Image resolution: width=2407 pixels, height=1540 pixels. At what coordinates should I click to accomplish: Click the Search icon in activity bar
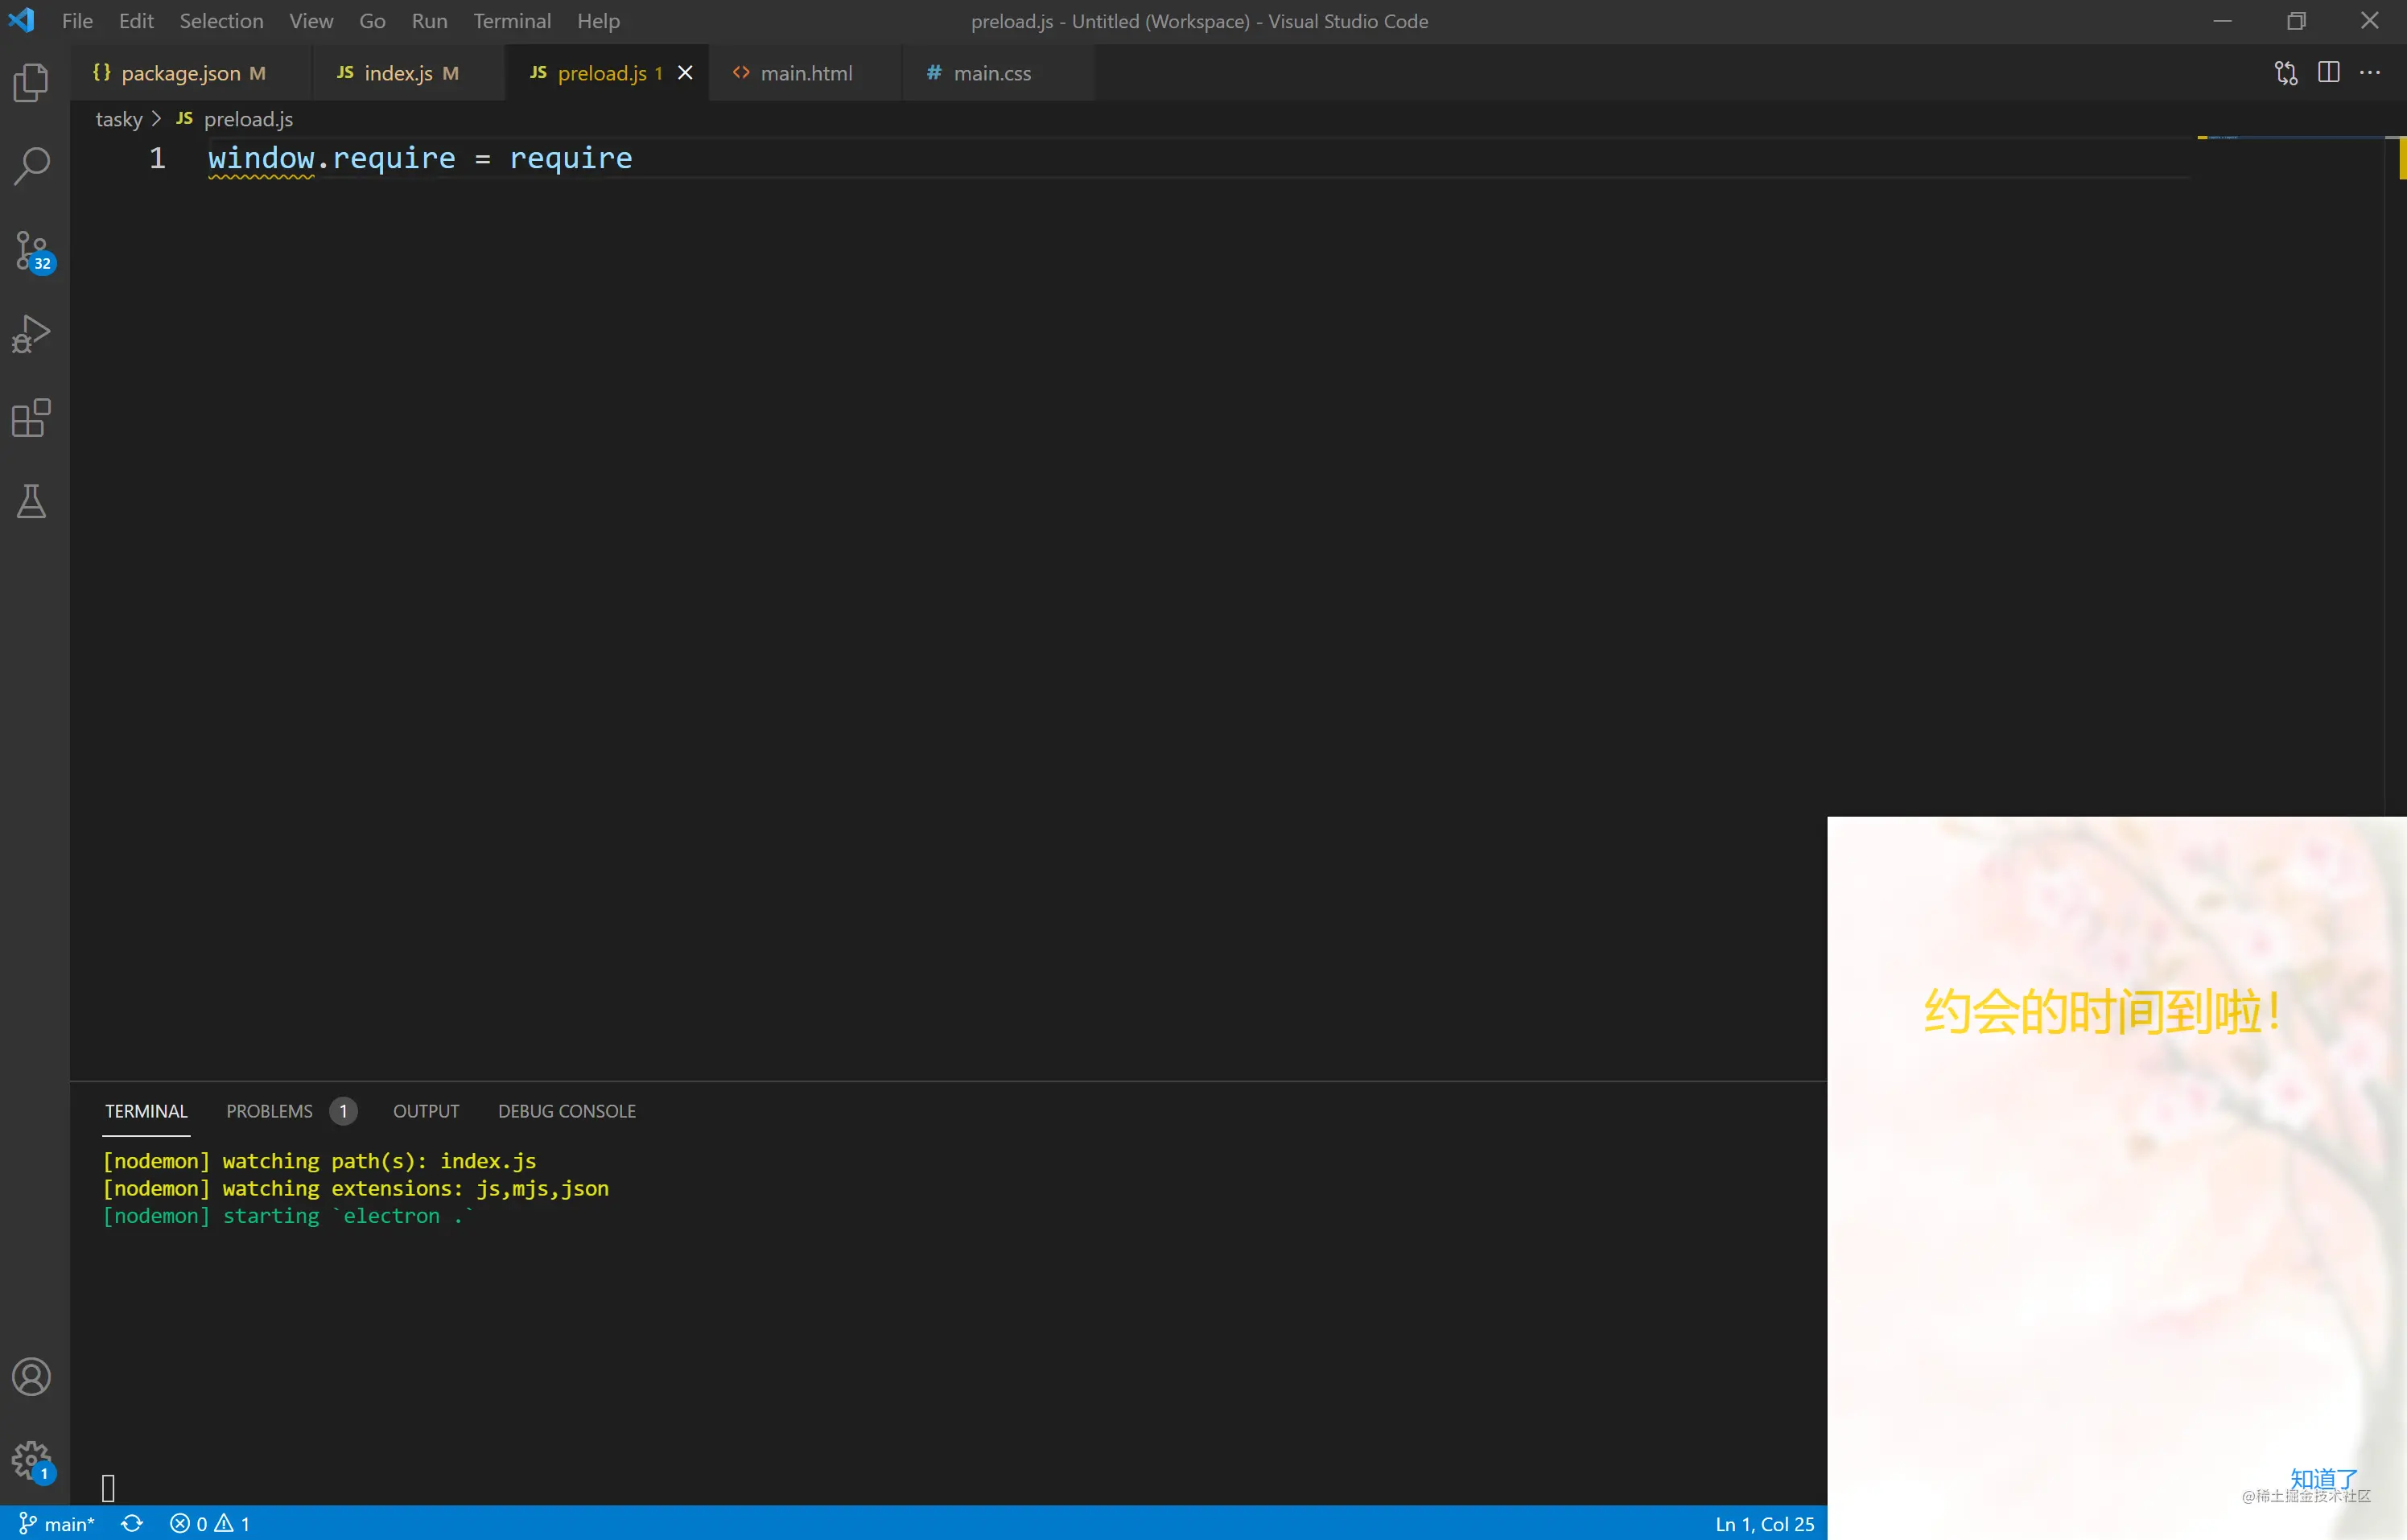[x=33, y=165]
